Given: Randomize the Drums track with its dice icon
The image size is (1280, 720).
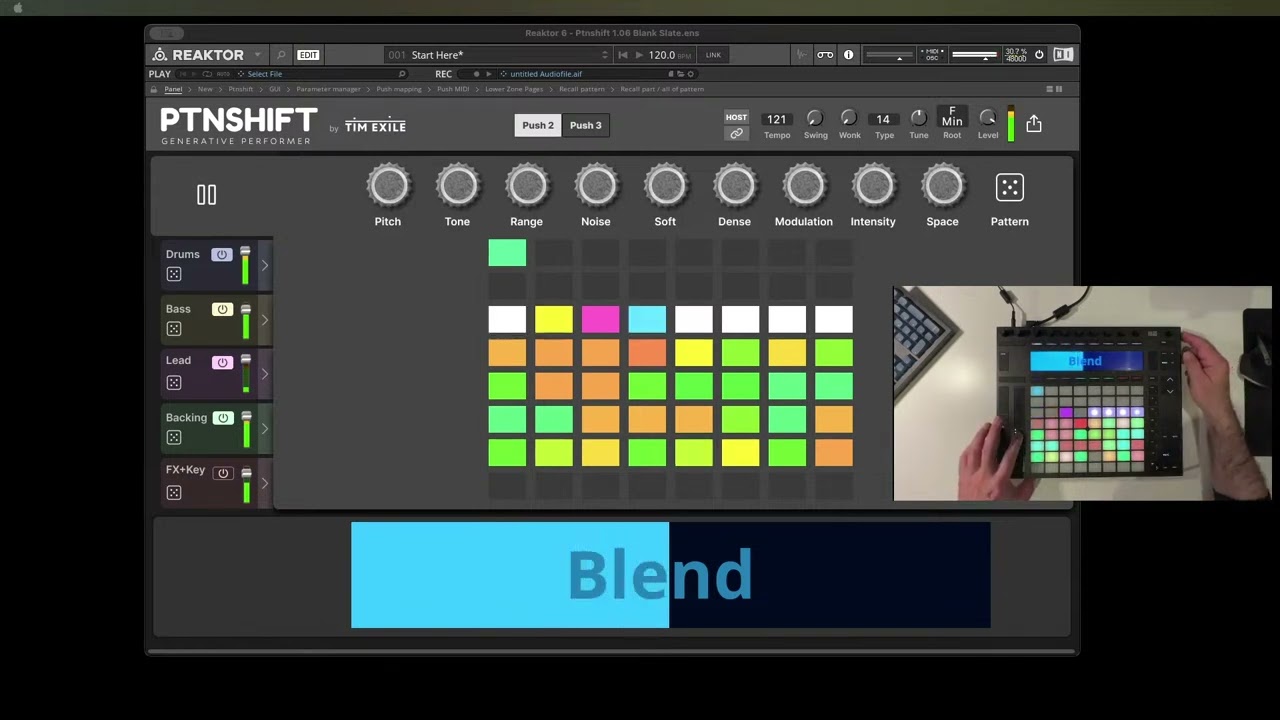Looking at the screenshot, I should click(174, 274).
